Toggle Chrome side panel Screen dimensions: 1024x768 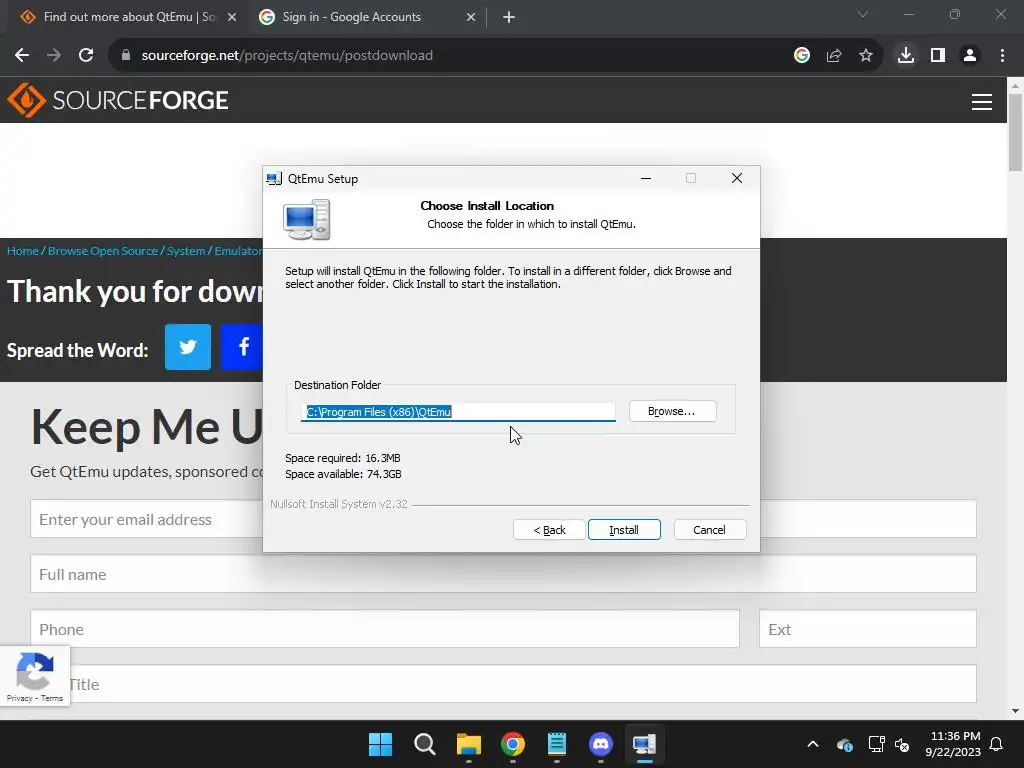[x=938, y=56]
